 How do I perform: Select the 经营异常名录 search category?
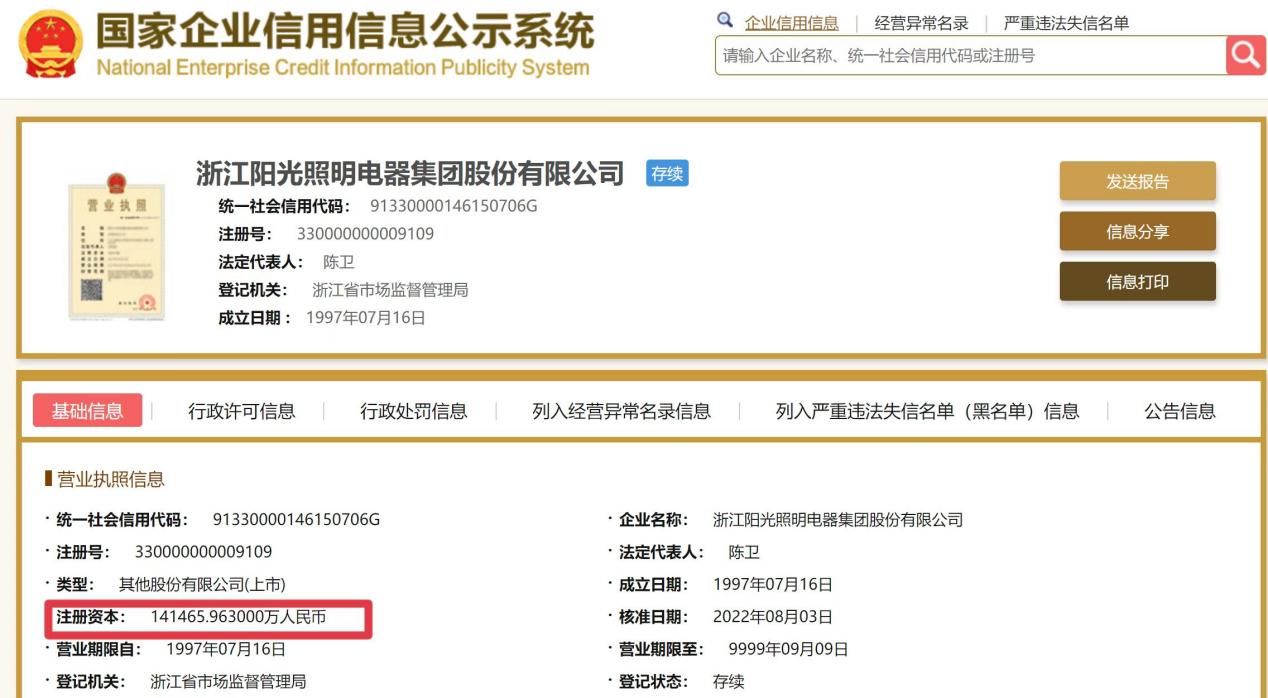(x=921, y=23)
